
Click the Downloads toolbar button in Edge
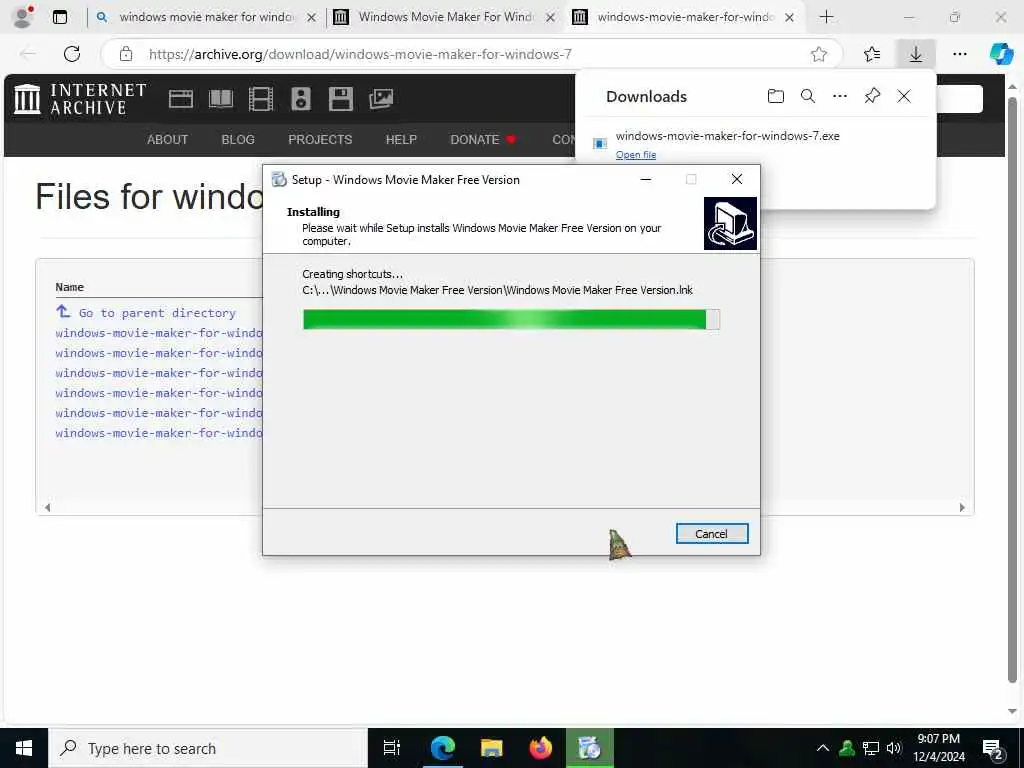pos(916,54)
